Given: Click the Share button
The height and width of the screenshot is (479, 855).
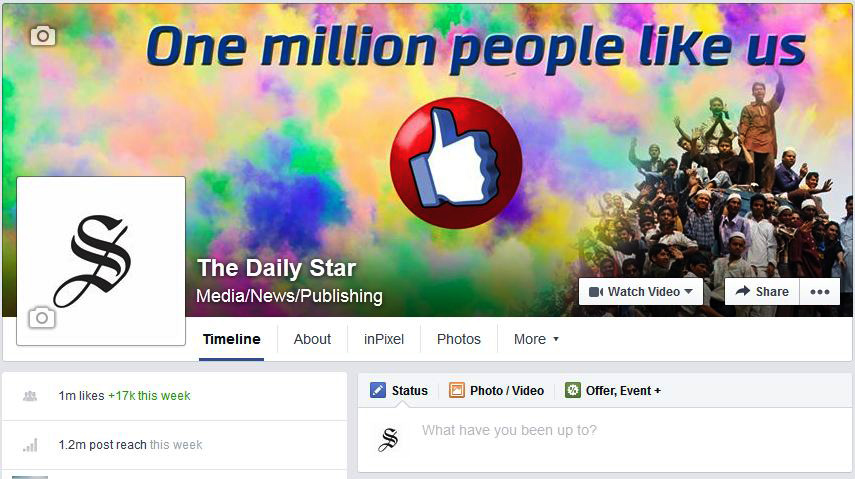Looking at the screenshot, I should click(x=762, y=292).
